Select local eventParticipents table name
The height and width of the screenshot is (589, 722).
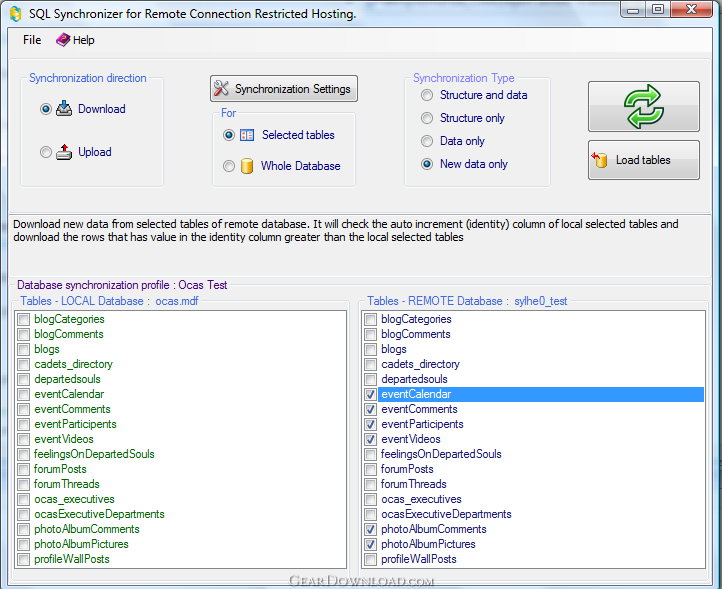(x=75, y=424)
